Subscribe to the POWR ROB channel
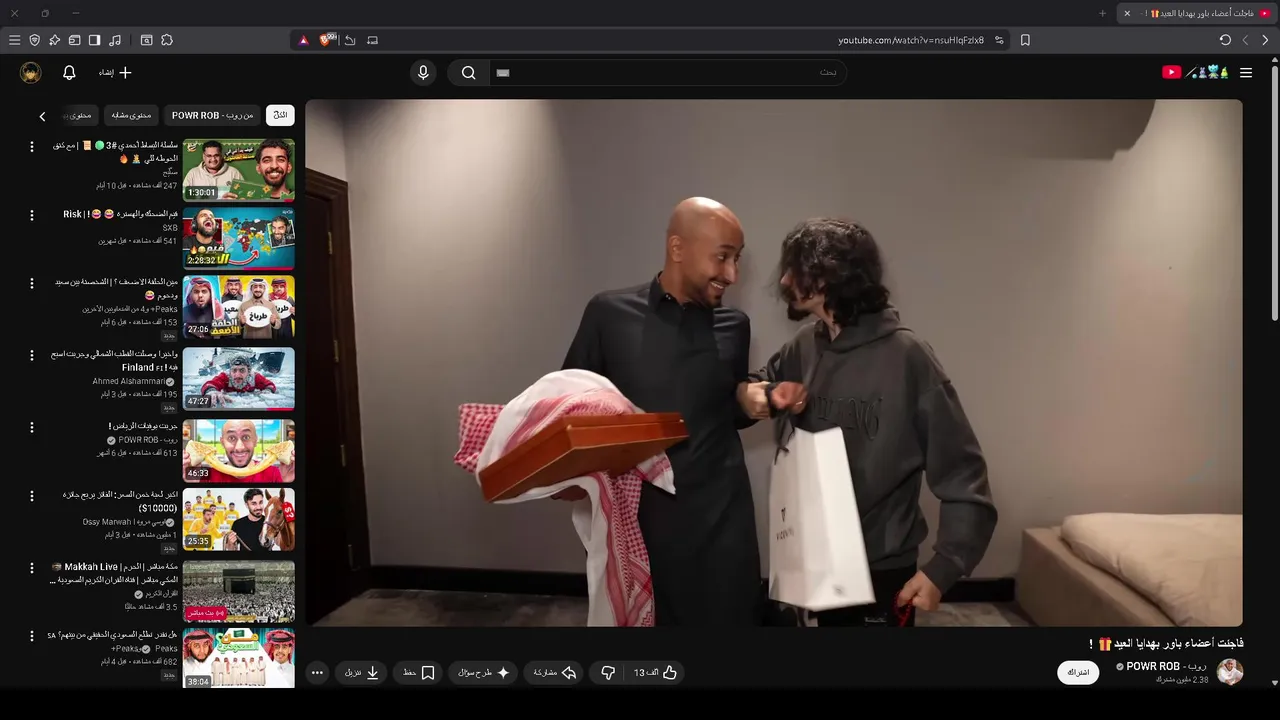 tap(1078, 672)
